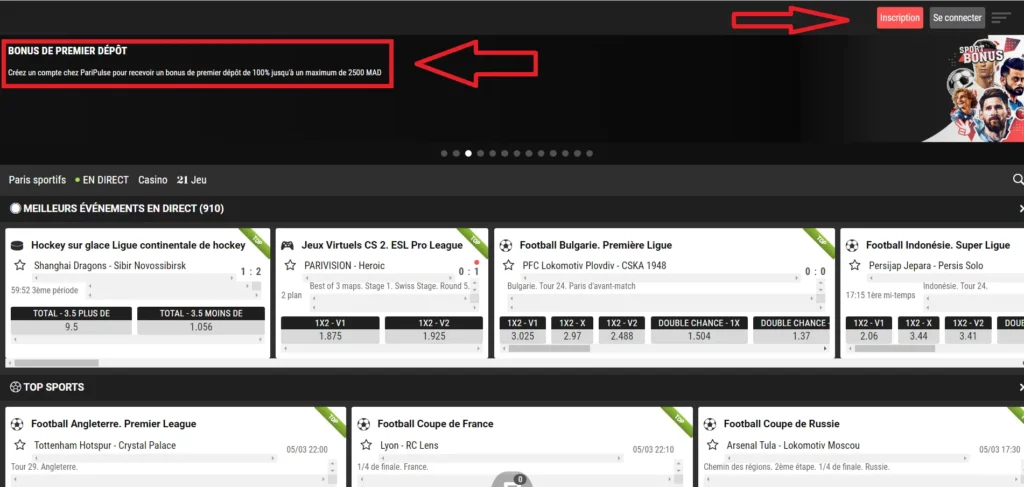The height and width of the screenshot is (487, 1024).
Task: Bet Persis Solo V2 at 3.41
Action: click(968, 330)
